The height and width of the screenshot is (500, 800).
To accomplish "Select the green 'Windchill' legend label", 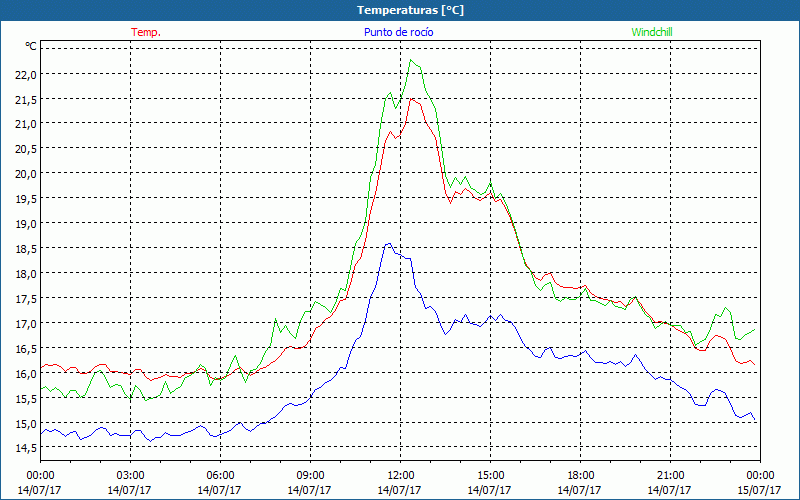I will 652,32.
